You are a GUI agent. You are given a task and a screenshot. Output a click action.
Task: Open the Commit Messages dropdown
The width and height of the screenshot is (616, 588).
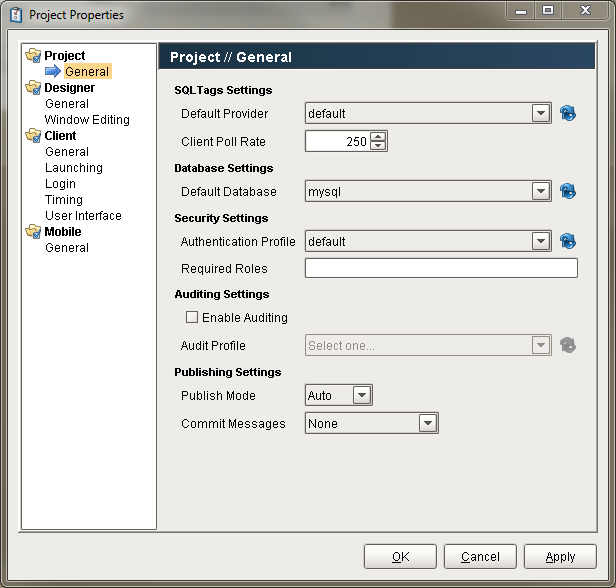428,423
